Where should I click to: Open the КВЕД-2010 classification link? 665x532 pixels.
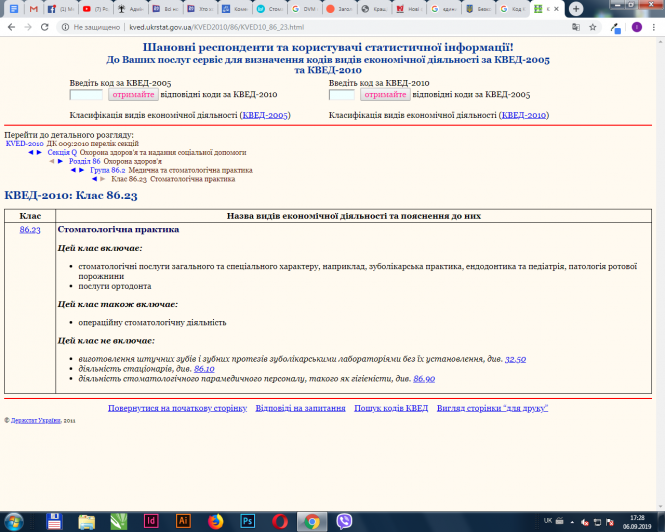(524, 116)
